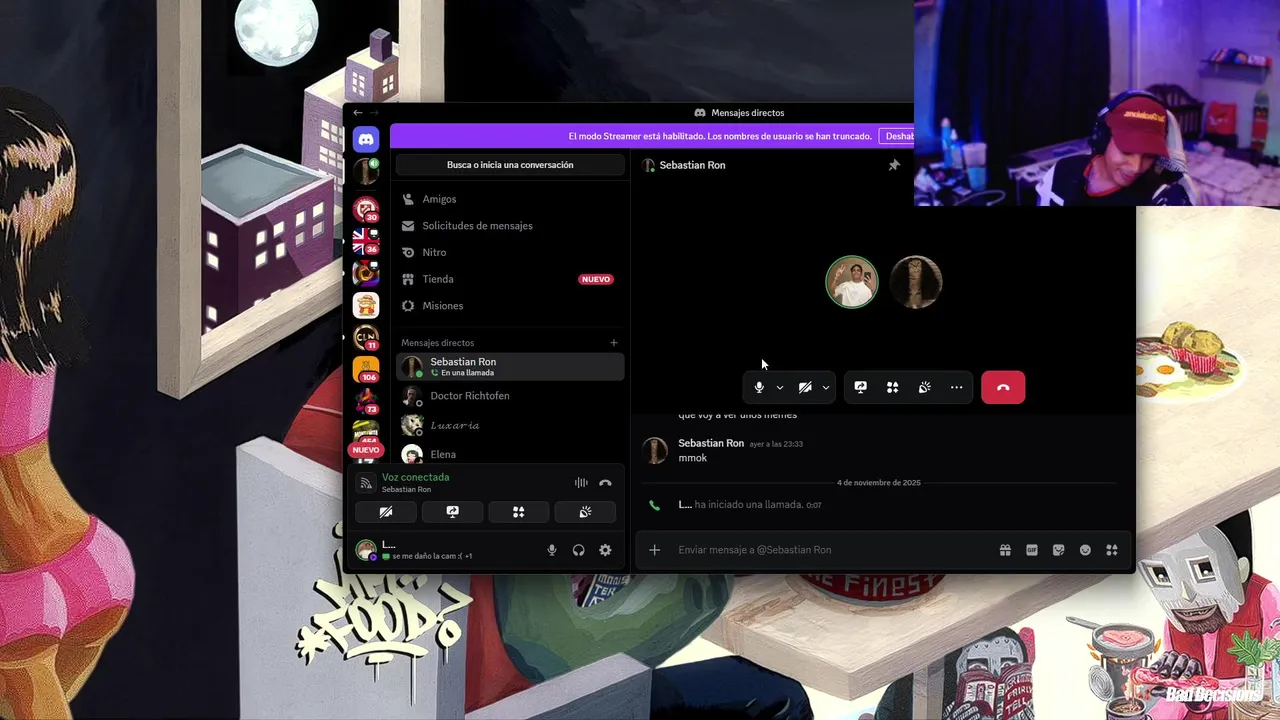The image size is (1280, 720).
Task: Open the emoji picker
Action: point(1085,550)
